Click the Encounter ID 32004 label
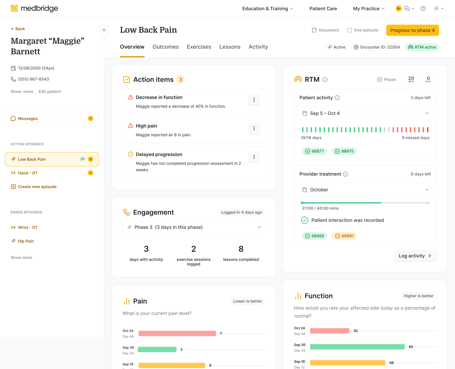Screen dimensions: 455x369 (377, 47)
